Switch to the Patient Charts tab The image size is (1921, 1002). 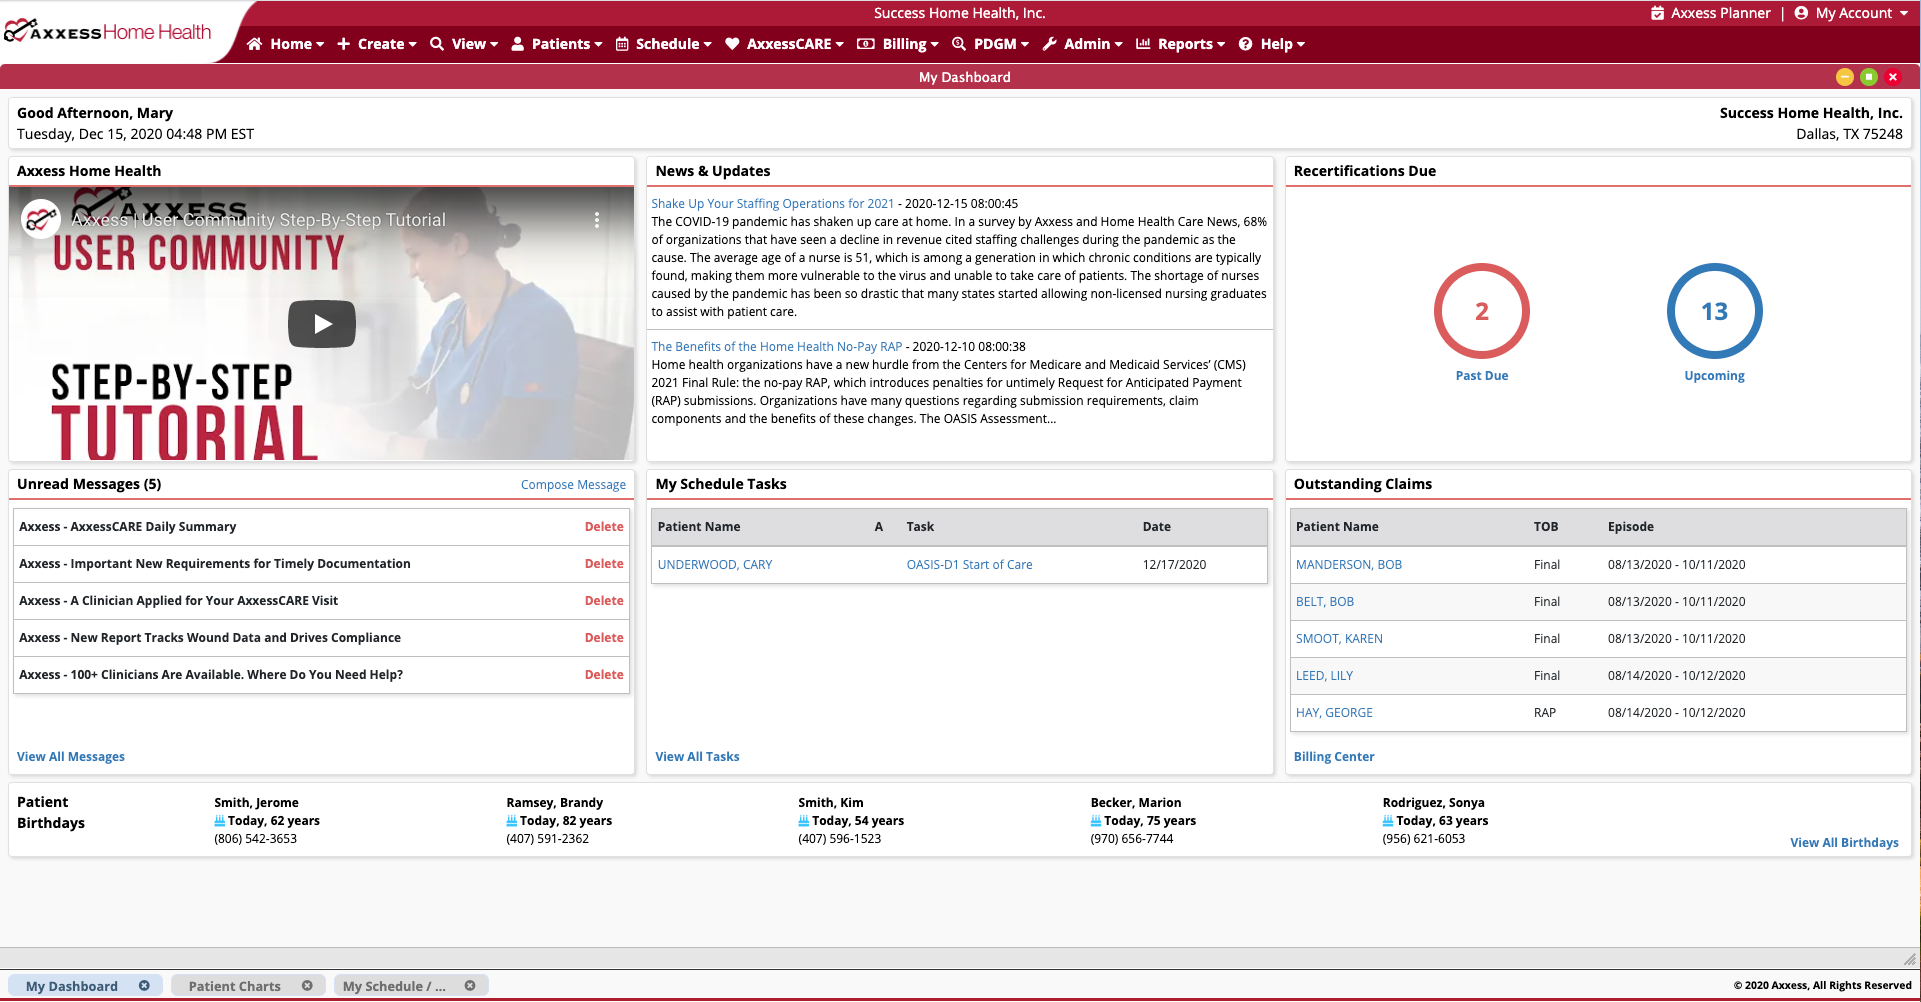(x=235, y=986)
